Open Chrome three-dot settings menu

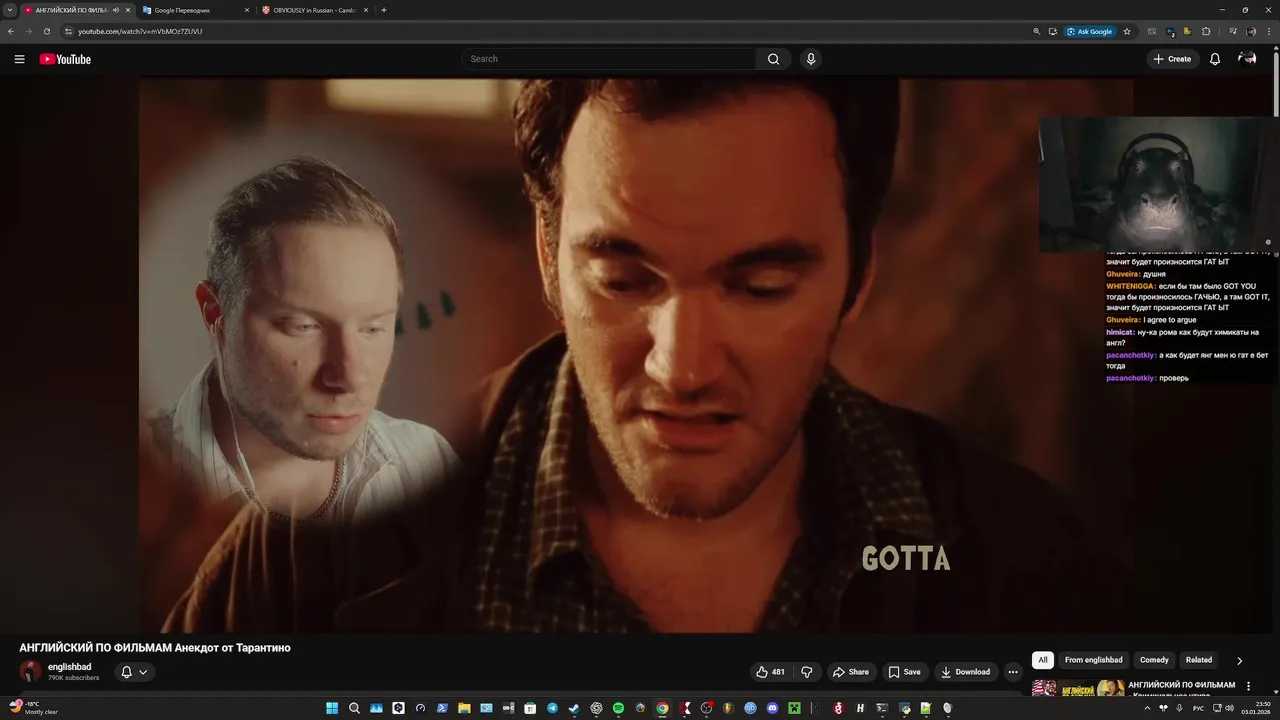(x=1269, y=31)
